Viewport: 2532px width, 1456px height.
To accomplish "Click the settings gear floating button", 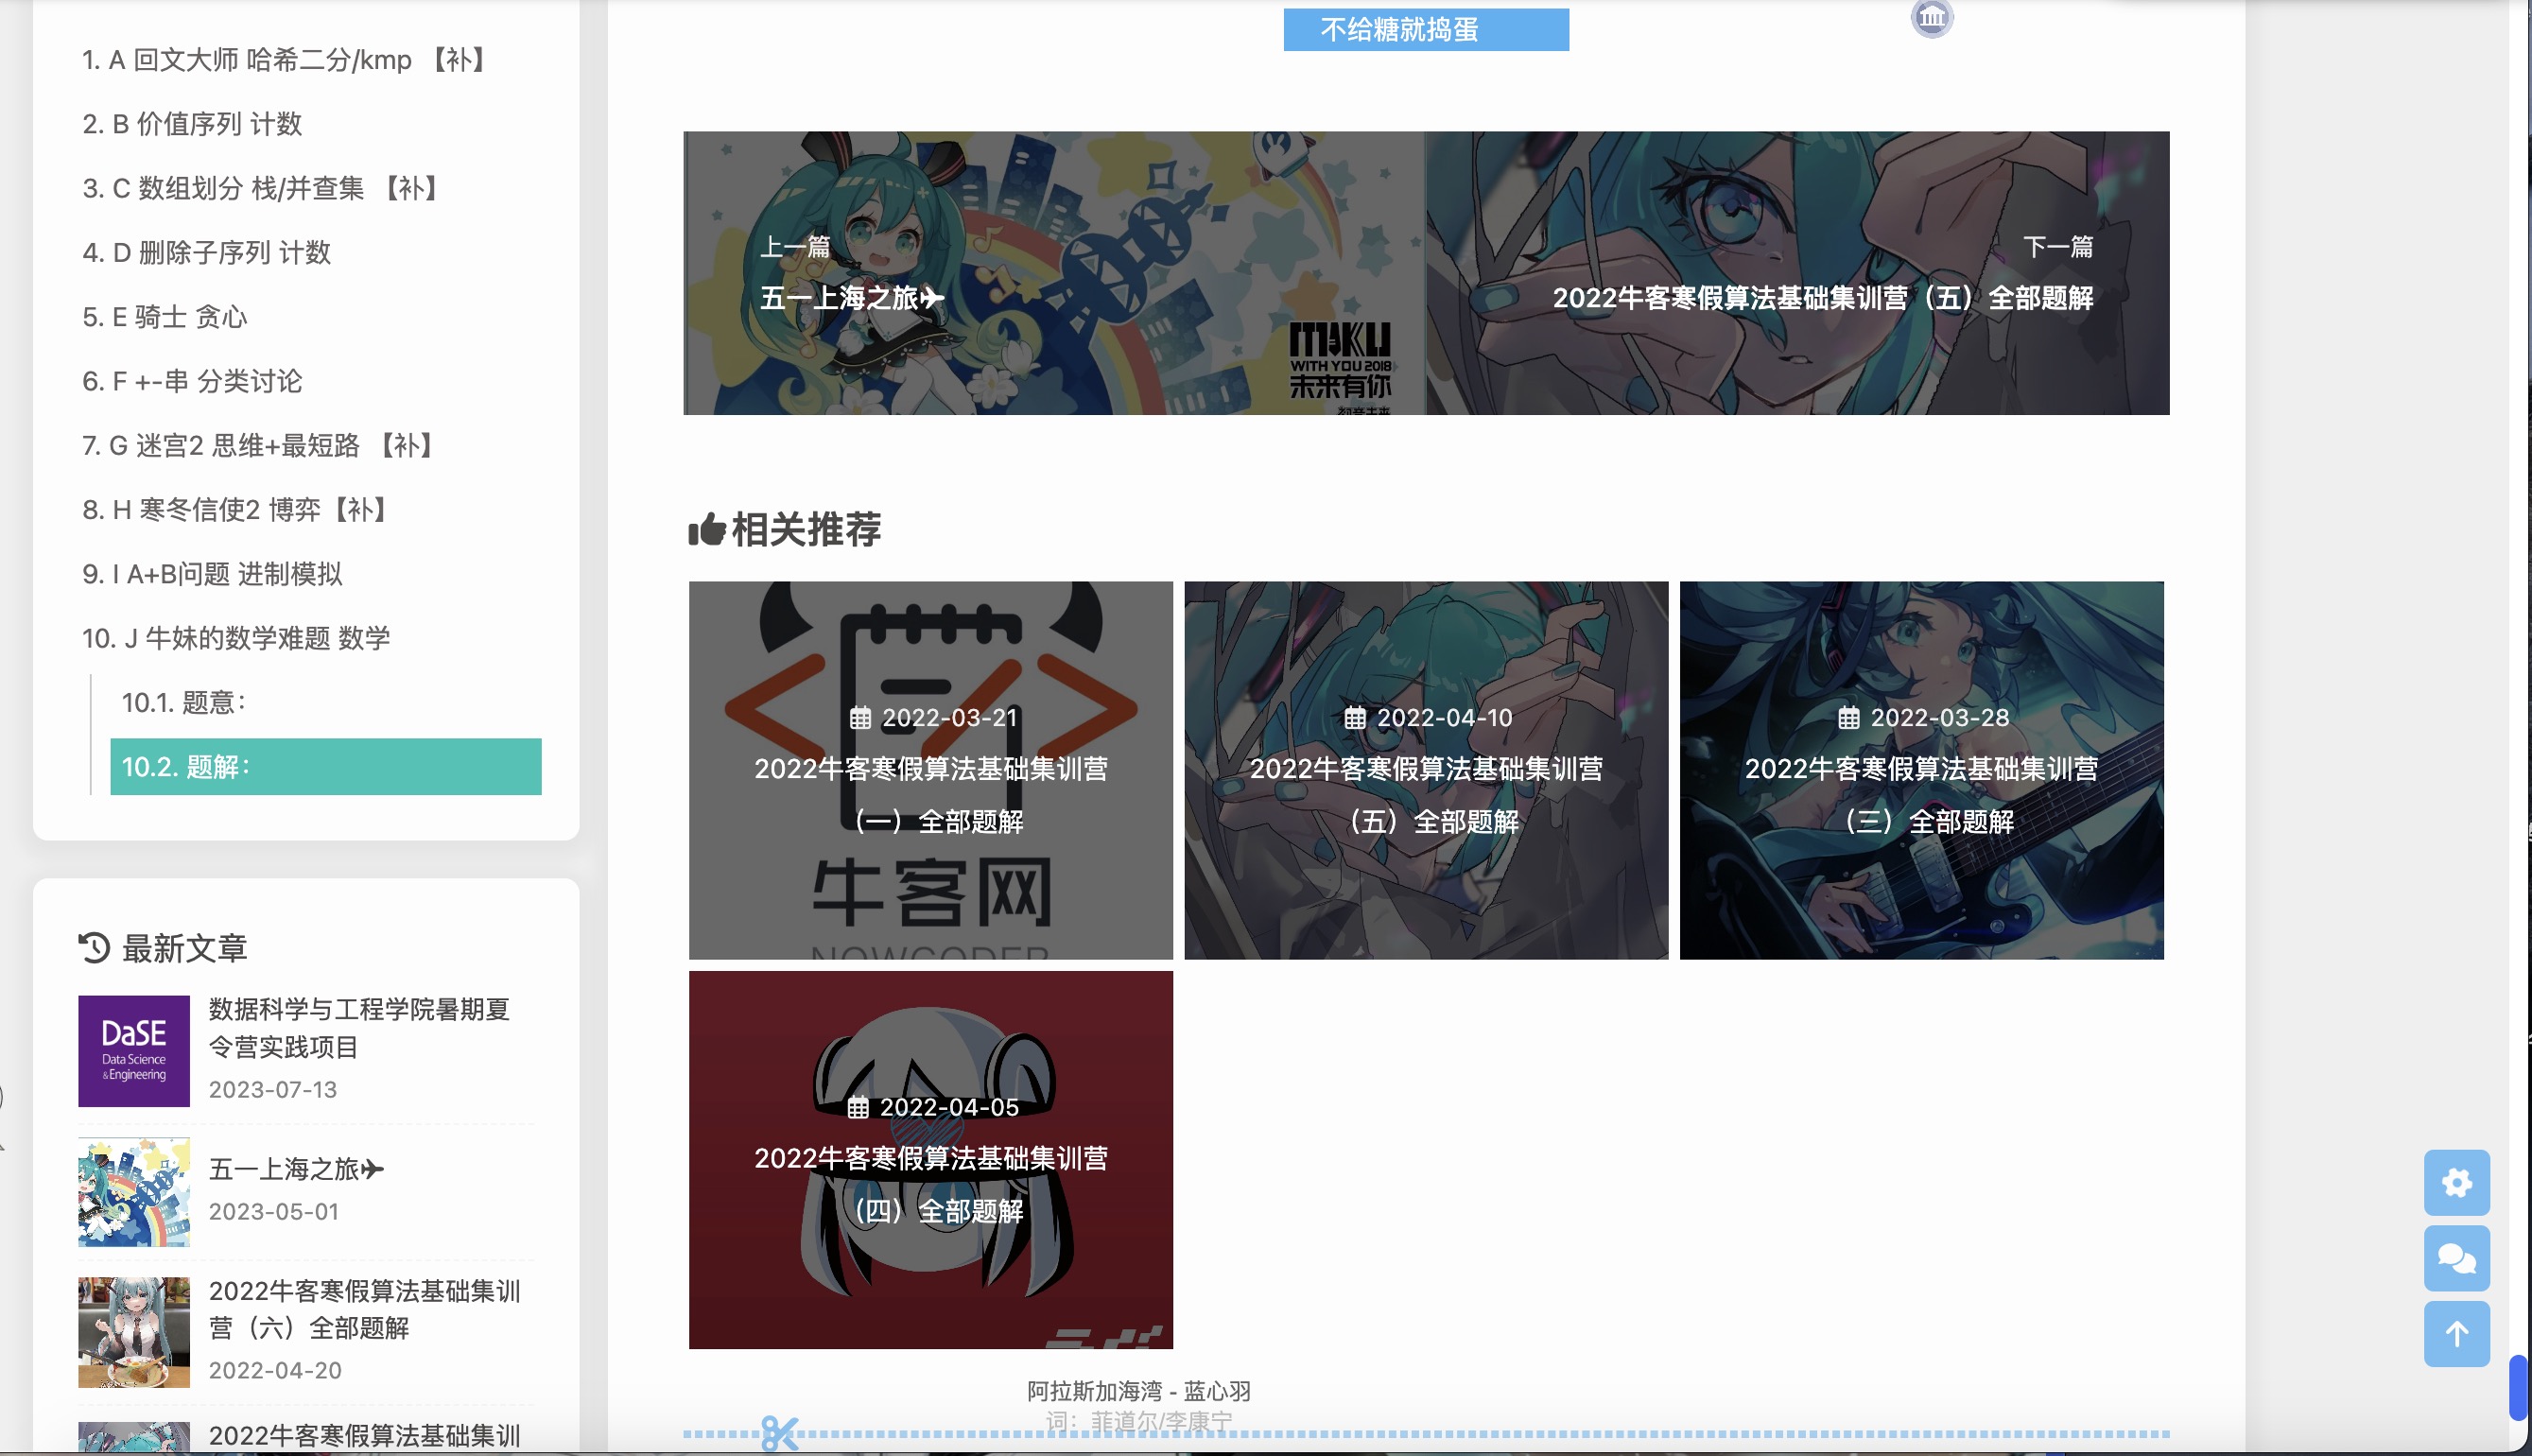I will pos(2456,1183).
